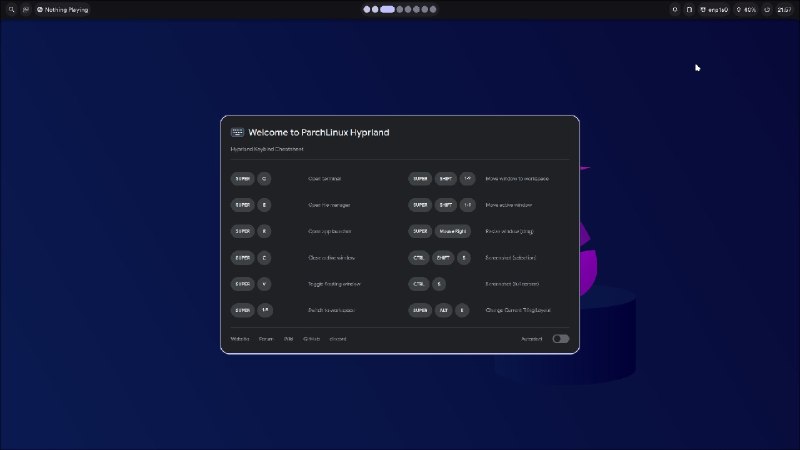Screen dimensions: 800x450
Task: Open the Forum link
Action: [266, 339]
